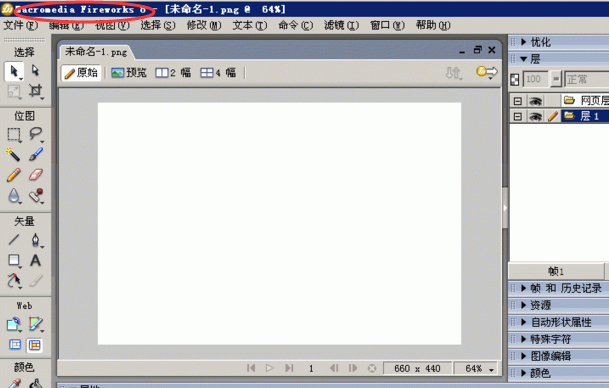This screenshot has width=609, height=388.
Task: Select the Magic Wand tool
Action: [x=14, y=154]
